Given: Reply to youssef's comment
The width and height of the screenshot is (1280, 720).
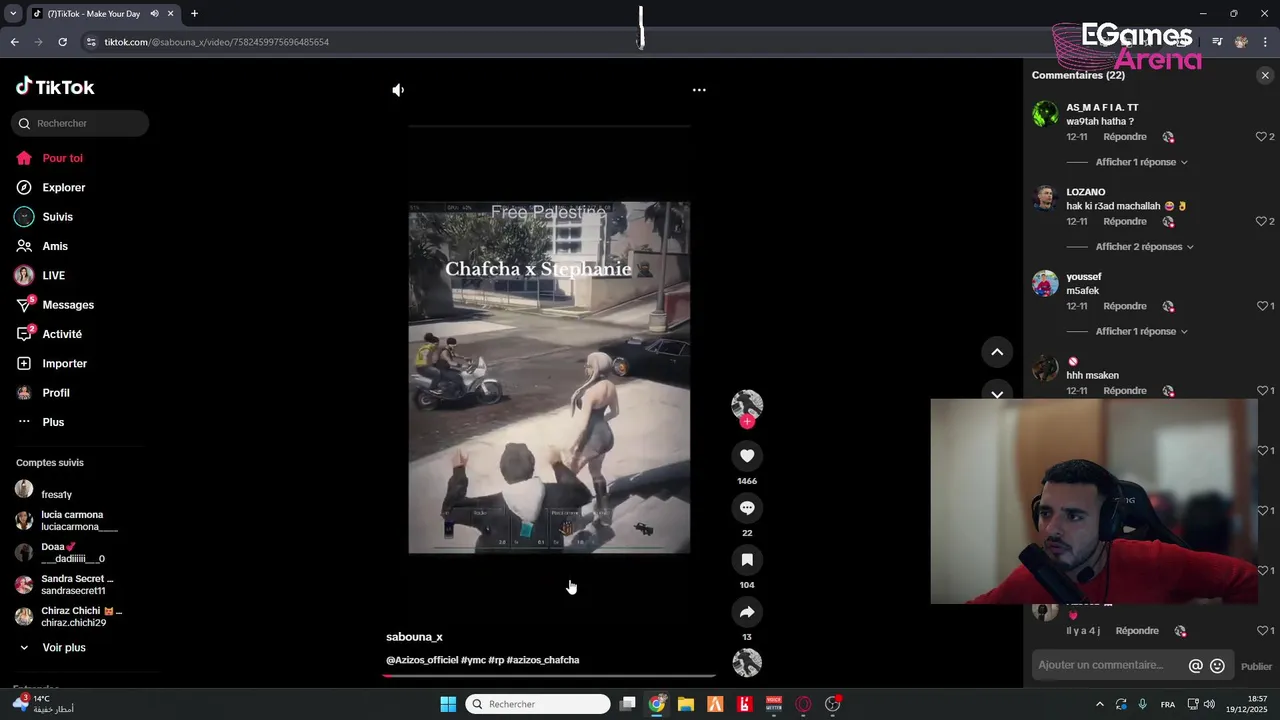Looking at the screenshot, I should click(x=1125, y=306).
